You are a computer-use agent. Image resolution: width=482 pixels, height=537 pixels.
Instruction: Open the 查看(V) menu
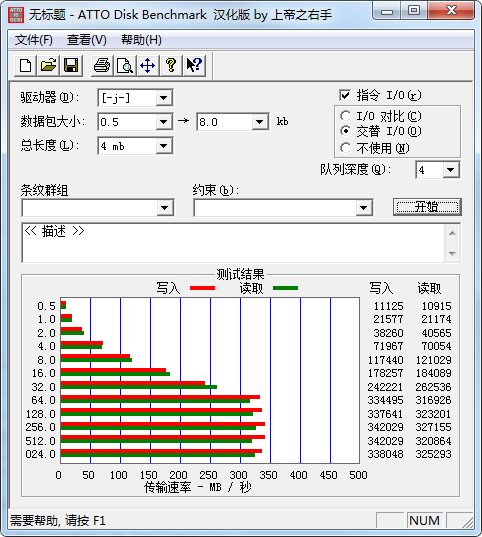coord(87,40)
